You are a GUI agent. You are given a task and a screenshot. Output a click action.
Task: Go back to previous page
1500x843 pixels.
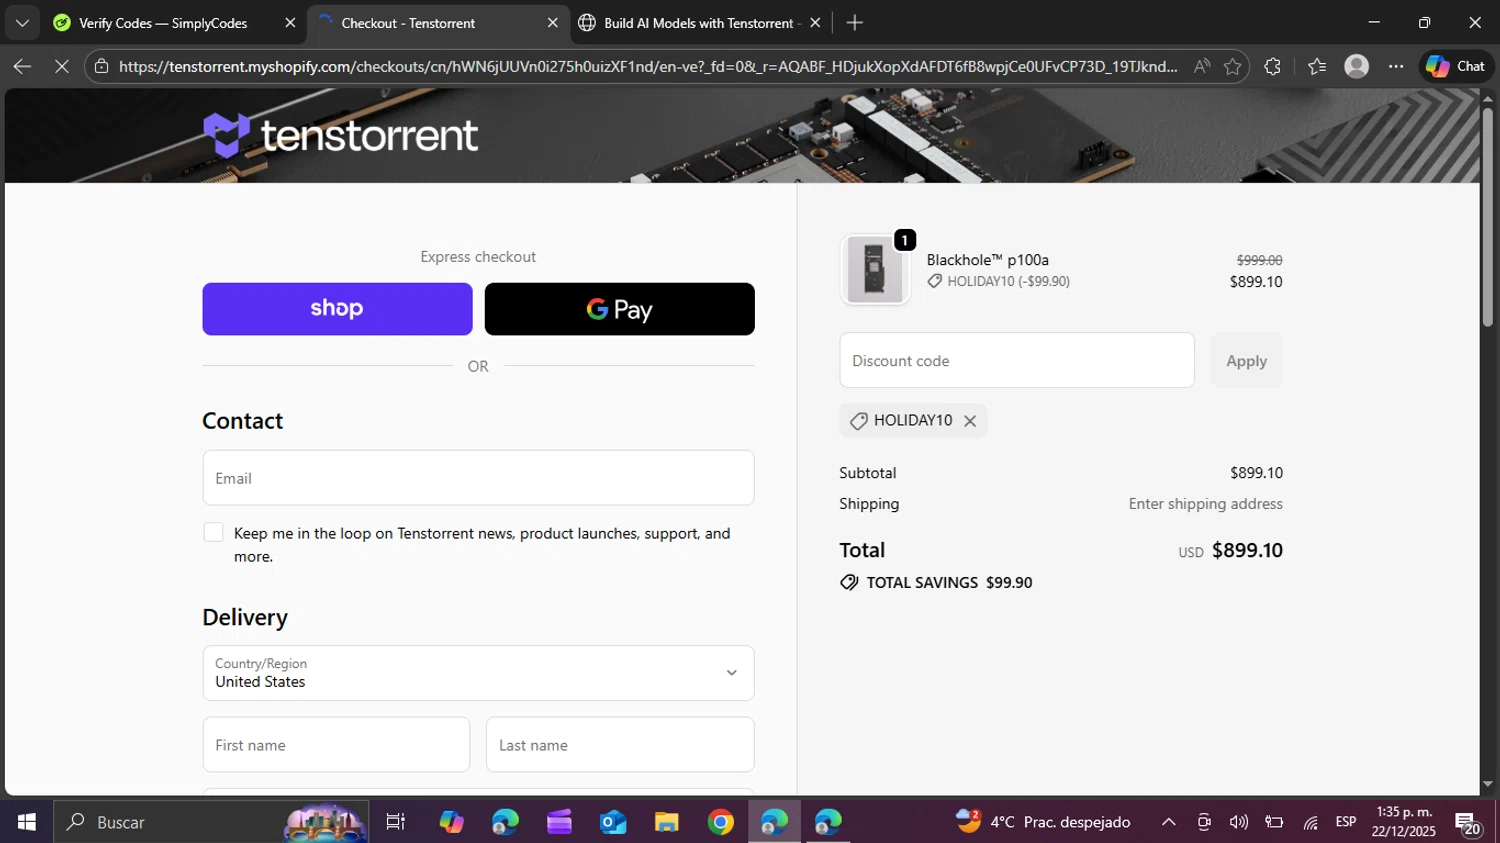click(x=22, y=66)
